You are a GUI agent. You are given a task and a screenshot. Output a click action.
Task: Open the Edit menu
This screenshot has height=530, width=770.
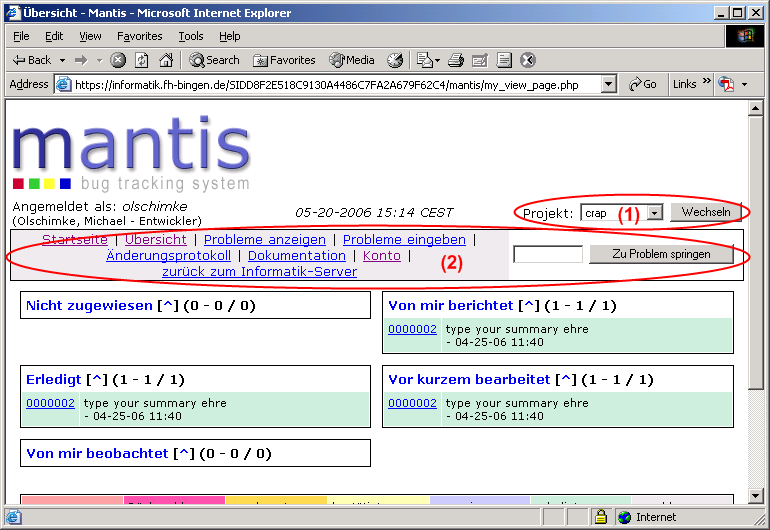click(x=54, y=36)
